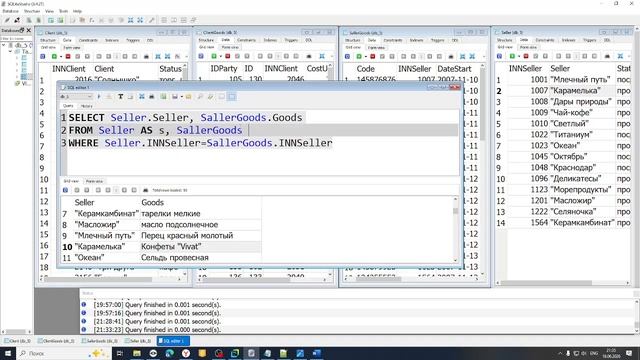Open the database selector combo in SQL editor
Viewport: 640px width, 360px height.
[76, 97]
